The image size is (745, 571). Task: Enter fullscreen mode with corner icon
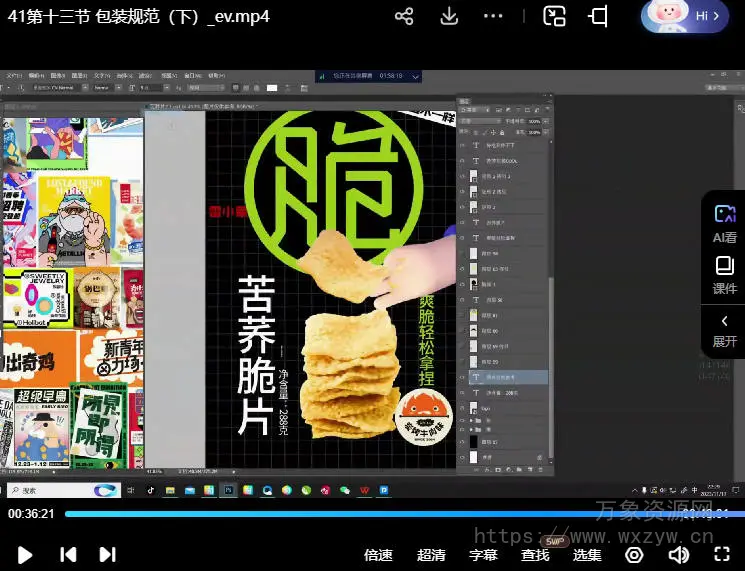click(x=722, y=554)
